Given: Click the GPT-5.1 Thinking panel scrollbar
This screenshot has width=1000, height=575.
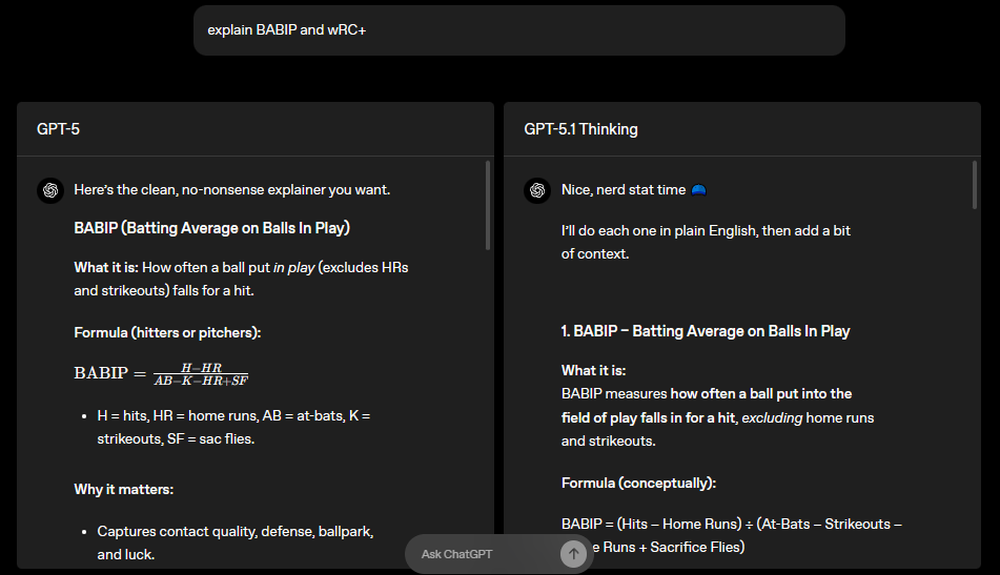Looking at the screenshot, I should coord(974,185).
